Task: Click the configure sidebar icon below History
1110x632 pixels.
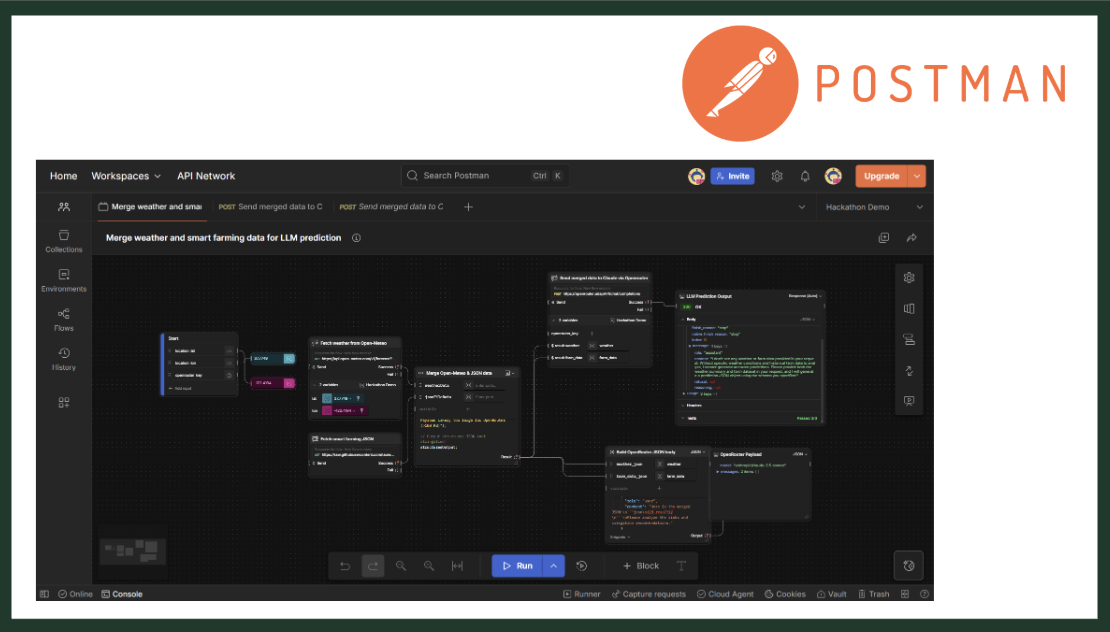Action: (x=64, y=403)
